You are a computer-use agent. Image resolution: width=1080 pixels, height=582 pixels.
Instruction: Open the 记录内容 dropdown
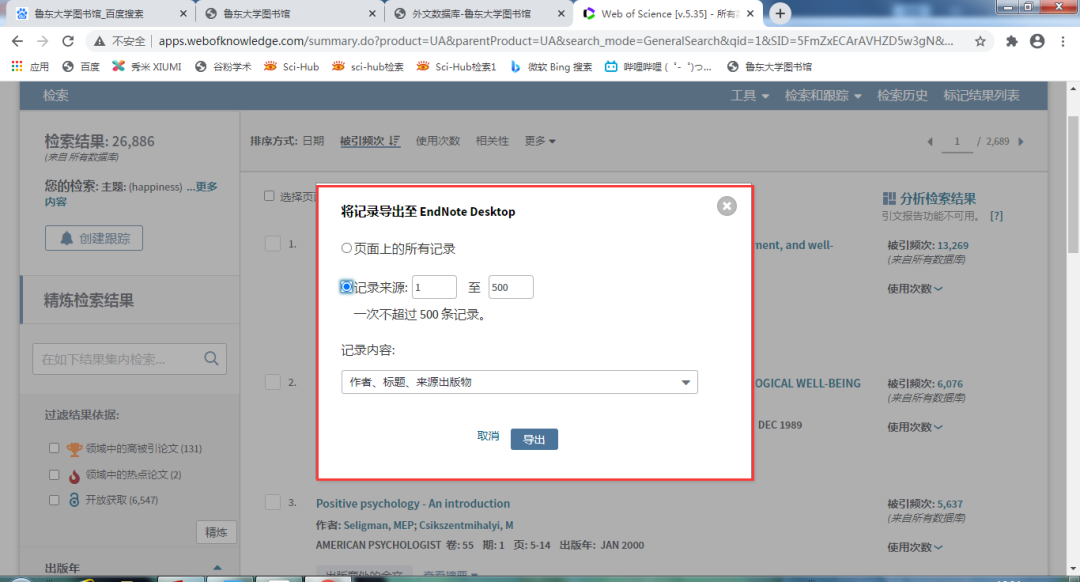point(519,382)
